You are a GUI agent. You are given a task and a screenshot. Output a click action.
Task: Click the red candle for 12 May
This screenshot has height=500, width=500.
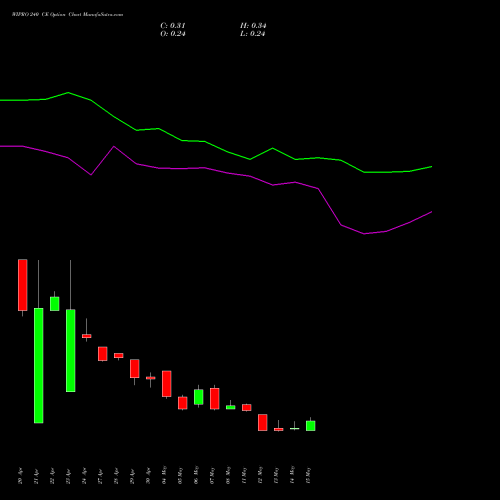pos(263,423)
